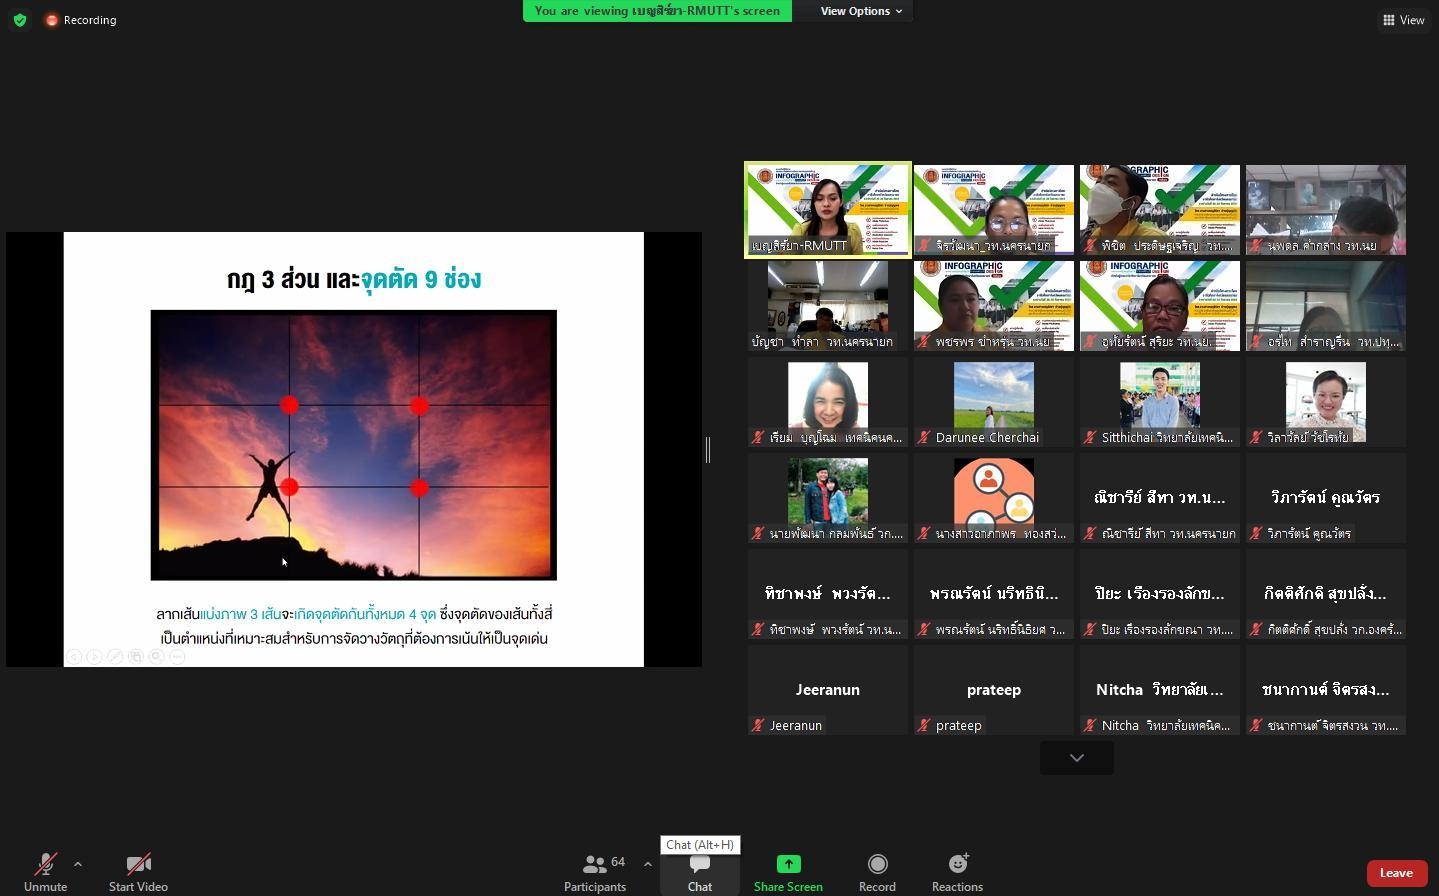Image resolution: width=1439 pixels, height=896 pixels.
Task: Start recording with the Record icon
Action: [x=877, y=864]
